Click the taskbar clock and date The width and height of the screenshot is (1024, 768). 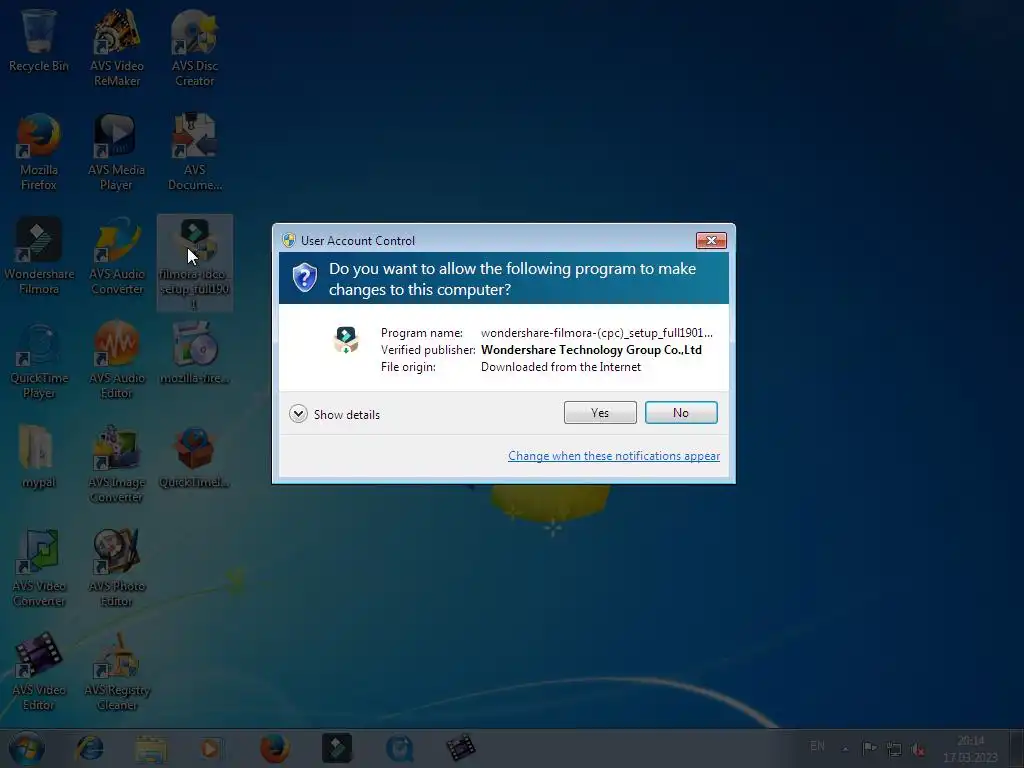pos(970,749)
